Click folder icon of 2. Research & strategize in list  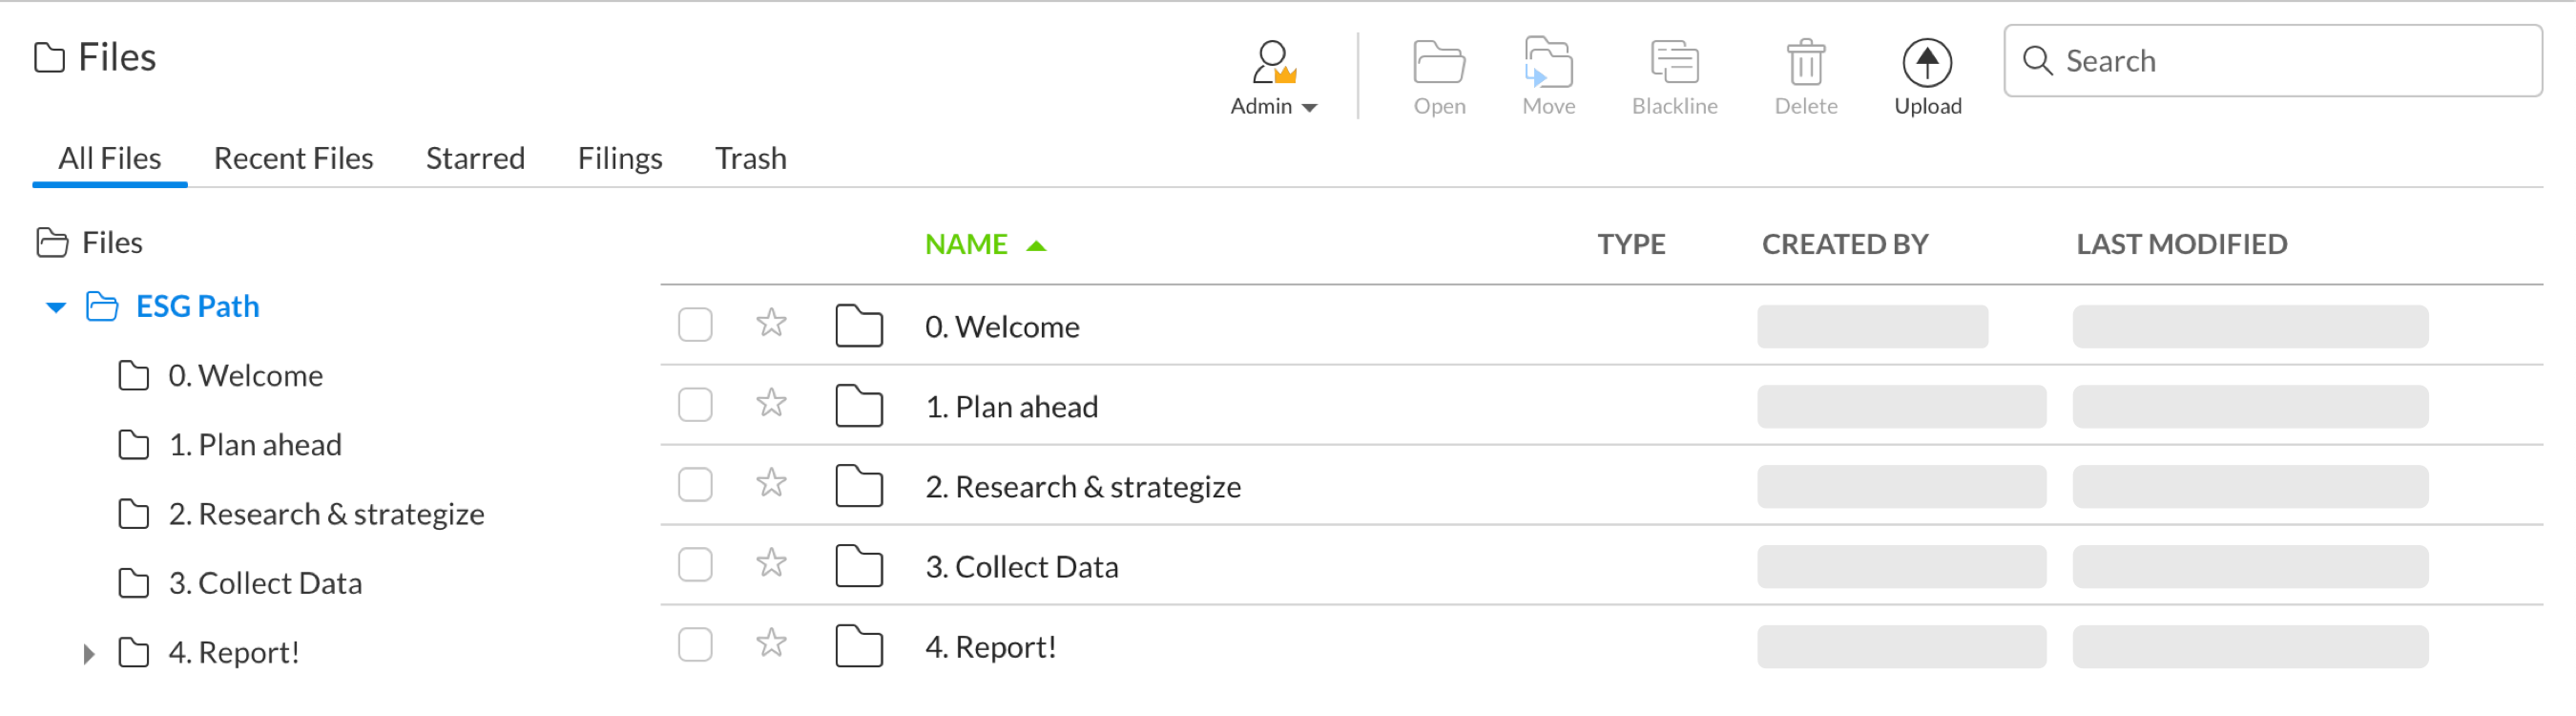pyautogui.click(x=859, y=486)
